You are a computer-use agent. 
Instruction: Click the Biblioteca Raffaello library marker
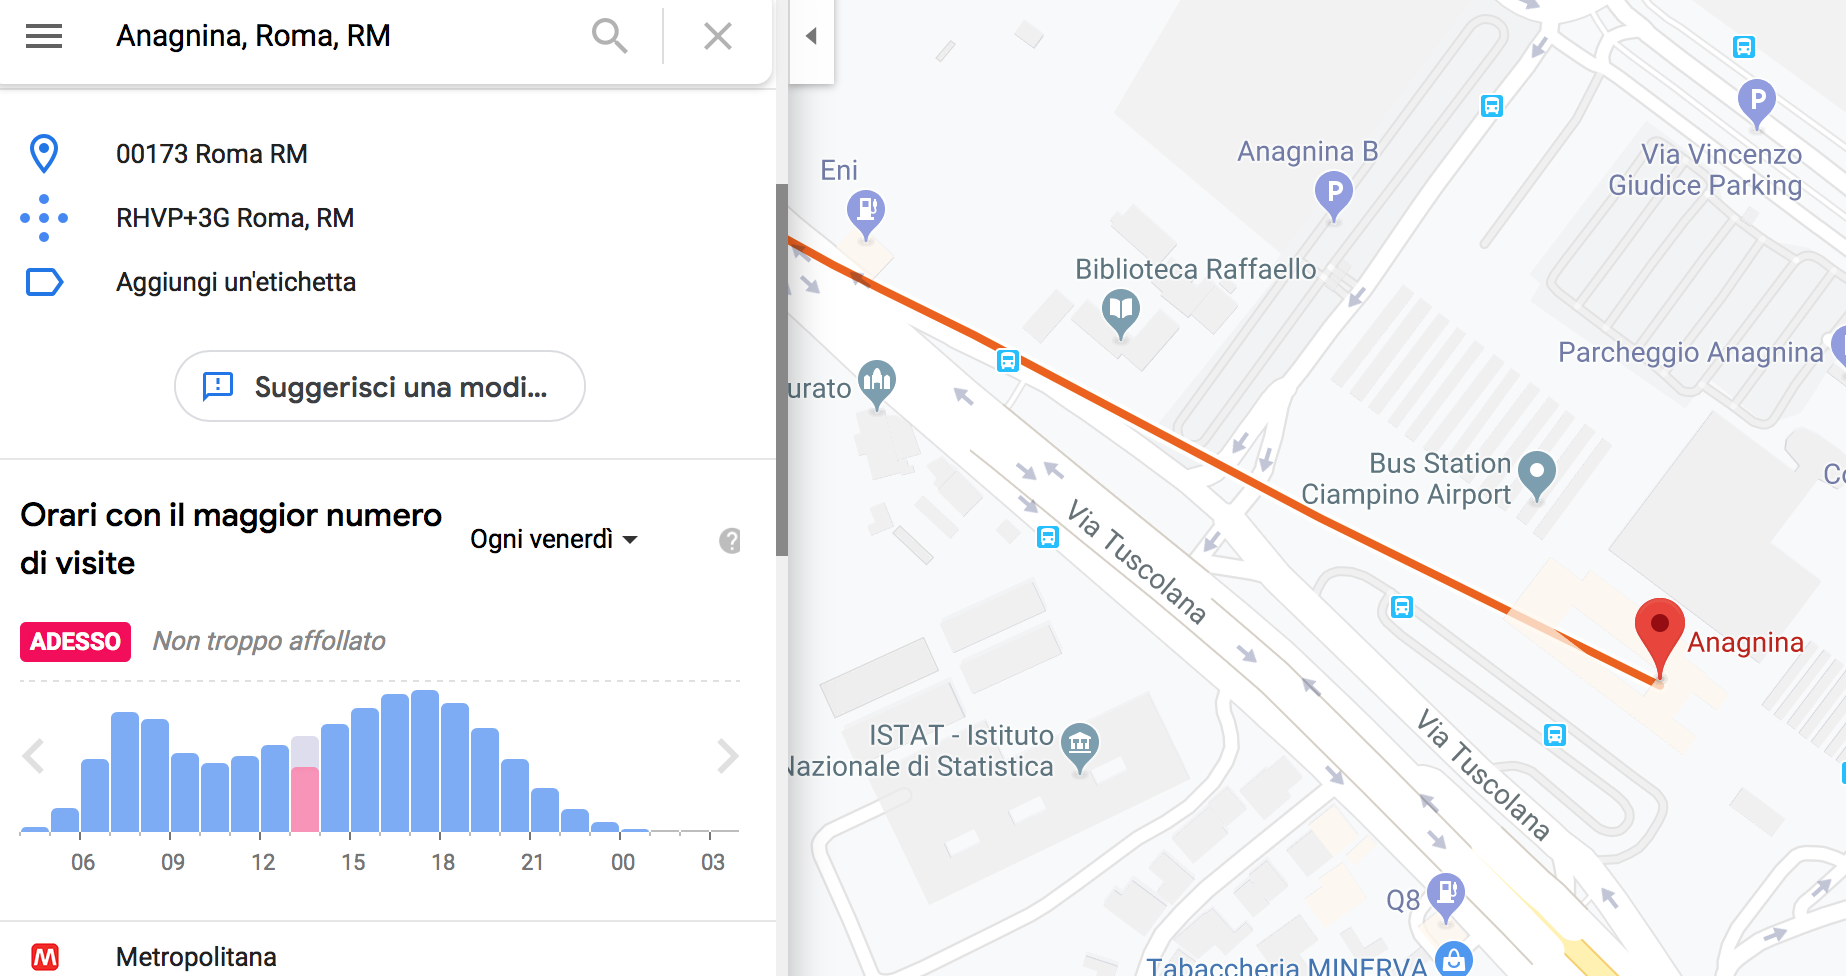point(1120,310)
